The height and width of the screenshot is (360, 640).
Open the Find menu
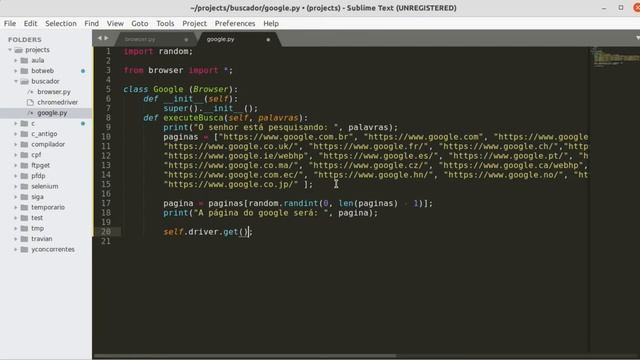(91, 24)
